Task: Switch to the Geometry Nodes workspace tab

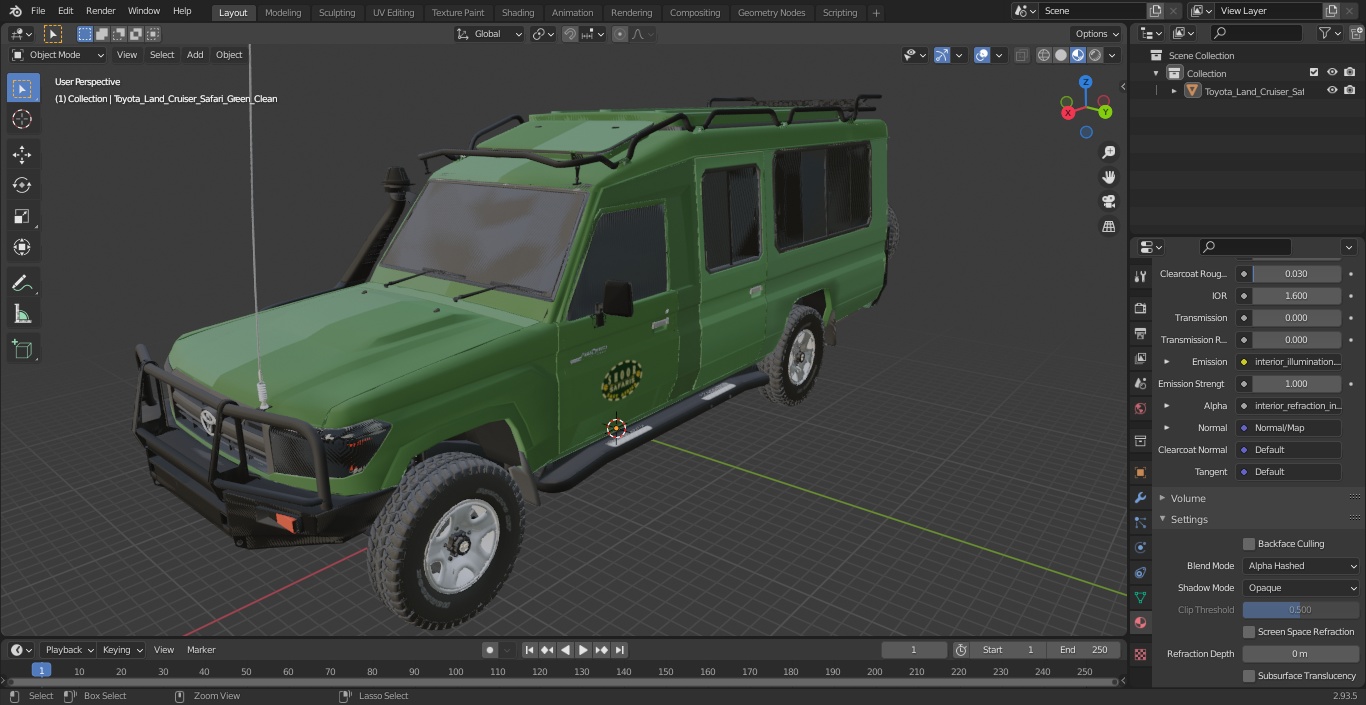Action: click(x=771, y=13)
